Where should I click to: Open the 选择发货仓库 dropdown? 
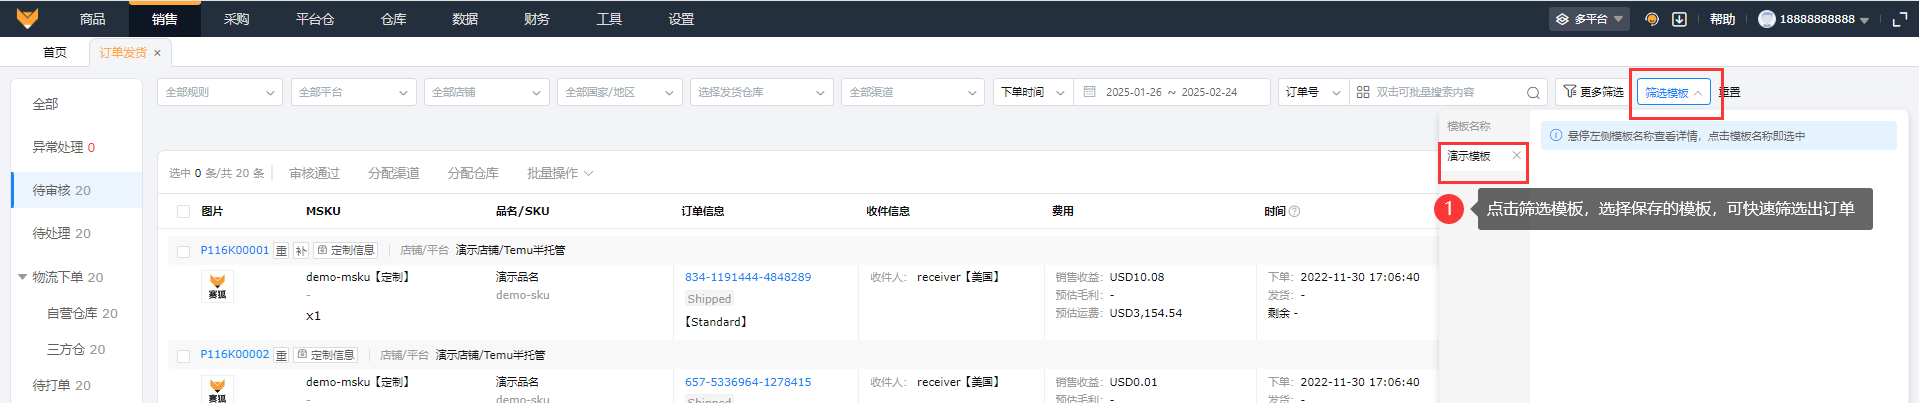762,92
